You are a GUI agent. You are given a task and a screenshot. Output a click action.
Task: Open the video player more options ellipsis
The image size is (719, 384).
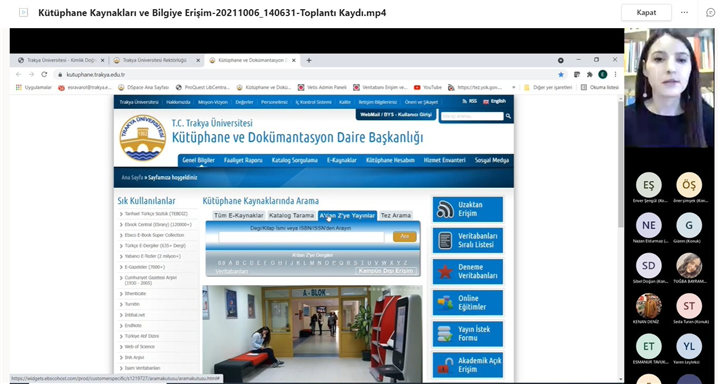point(685,12)
